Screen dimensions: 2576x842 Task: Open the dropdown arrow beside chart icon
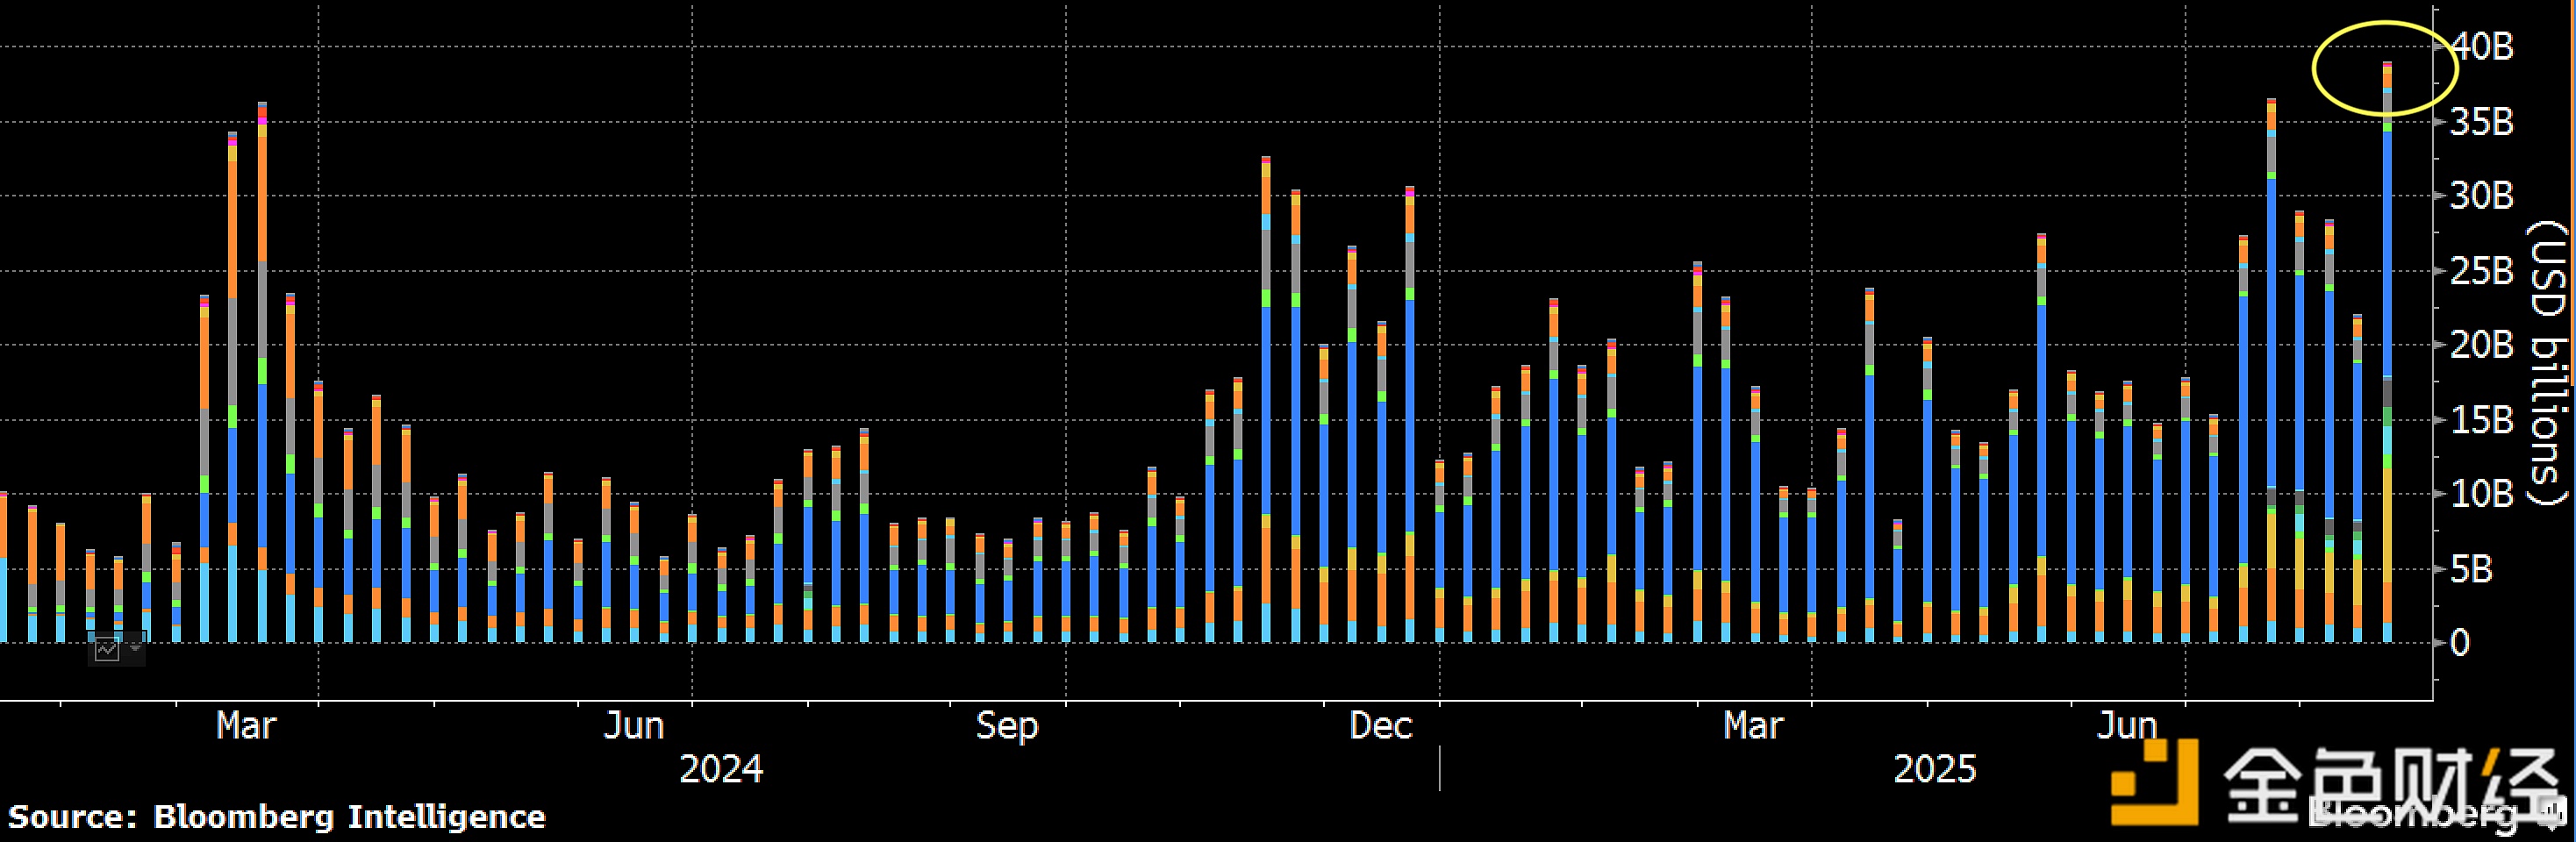tap(135, 648)
